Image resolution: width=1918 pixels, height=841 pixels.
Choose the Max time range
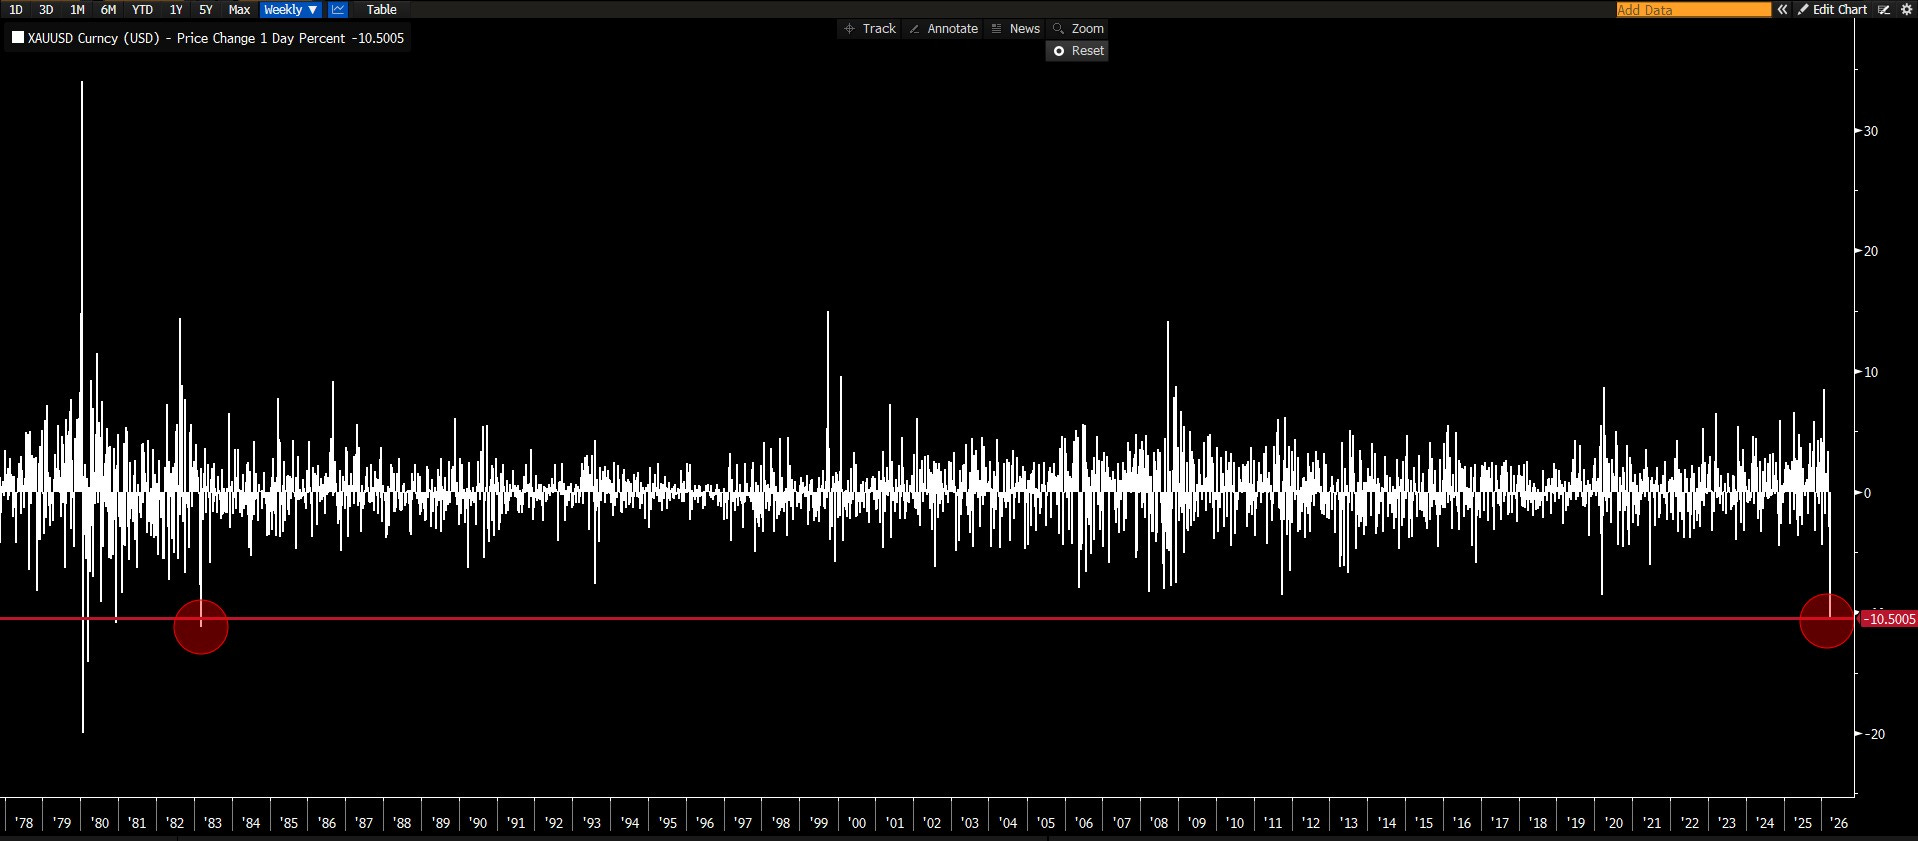239,10
